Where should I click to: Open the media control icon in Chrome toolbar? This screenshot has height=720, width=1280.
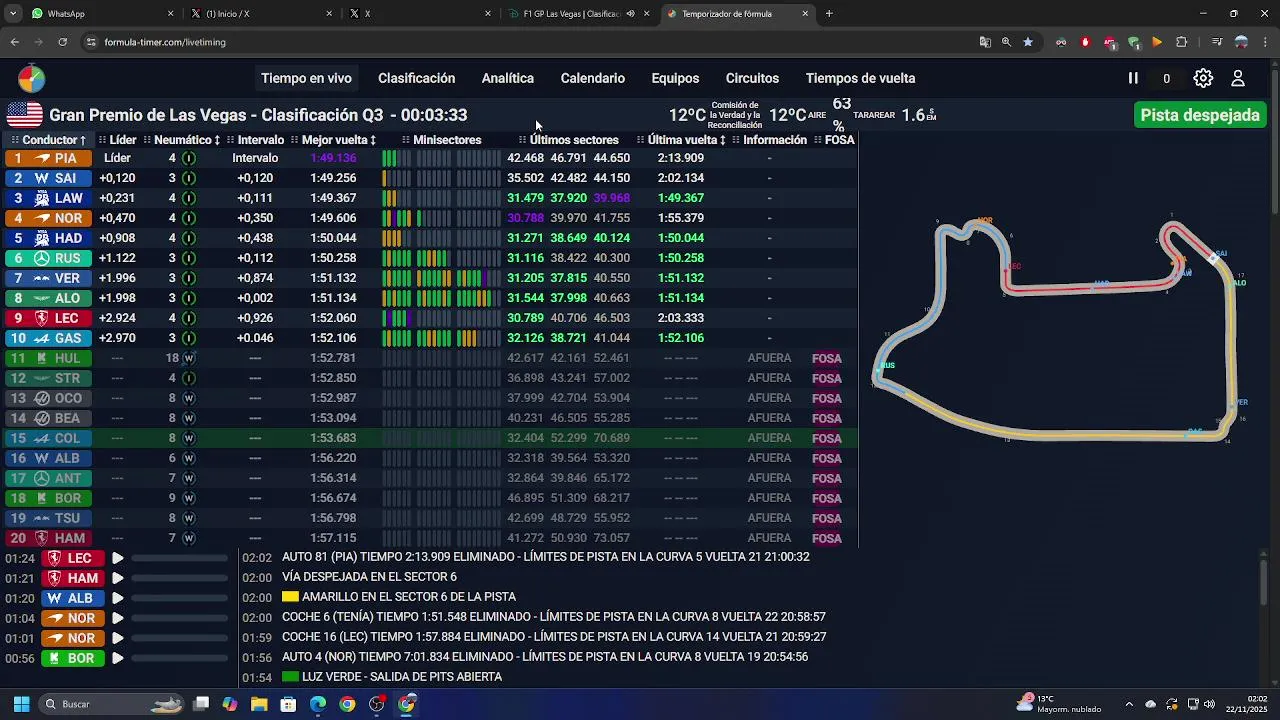click(x=1217, y=42)
